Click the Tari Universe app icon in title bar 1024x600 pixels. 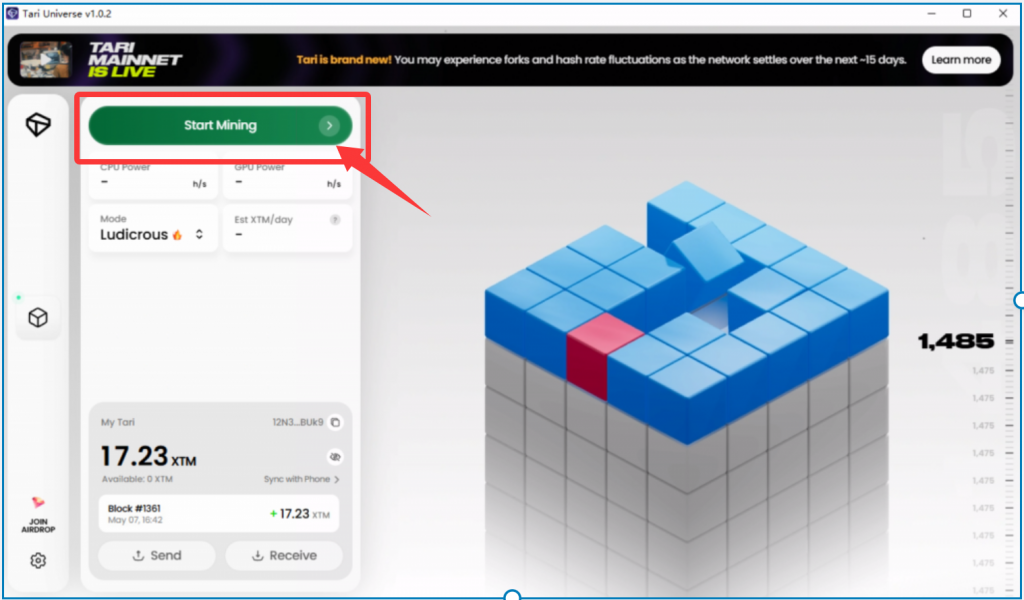click(12, 14)
